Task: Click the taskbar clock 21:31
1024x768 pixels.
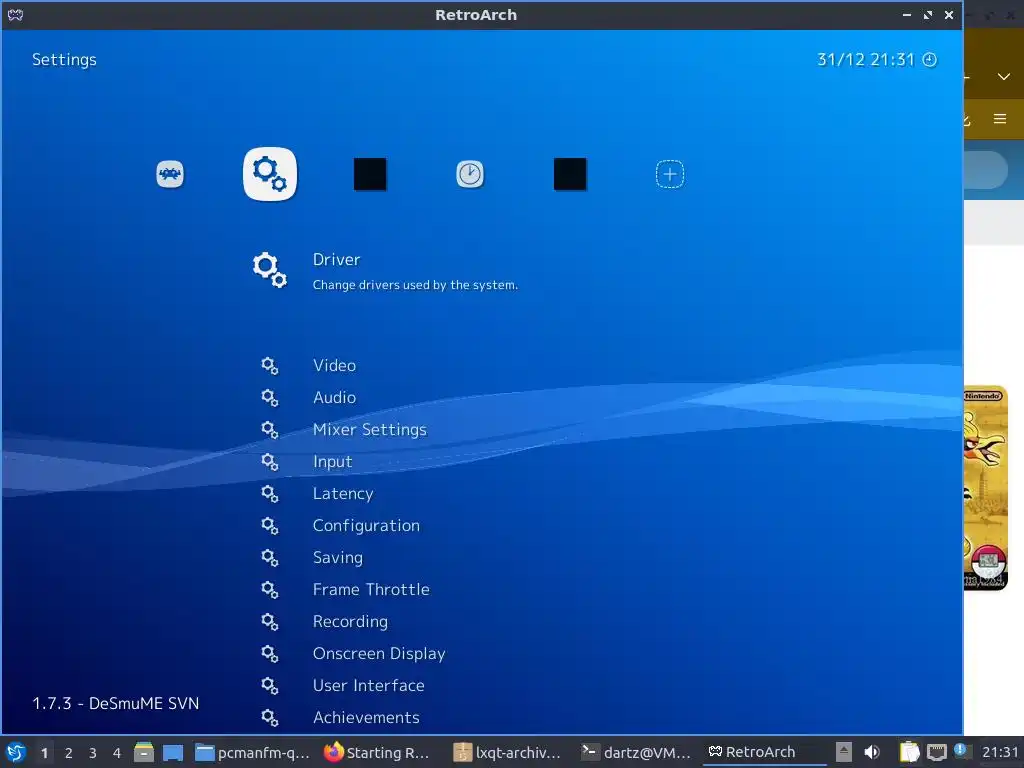Action: 1000,753
